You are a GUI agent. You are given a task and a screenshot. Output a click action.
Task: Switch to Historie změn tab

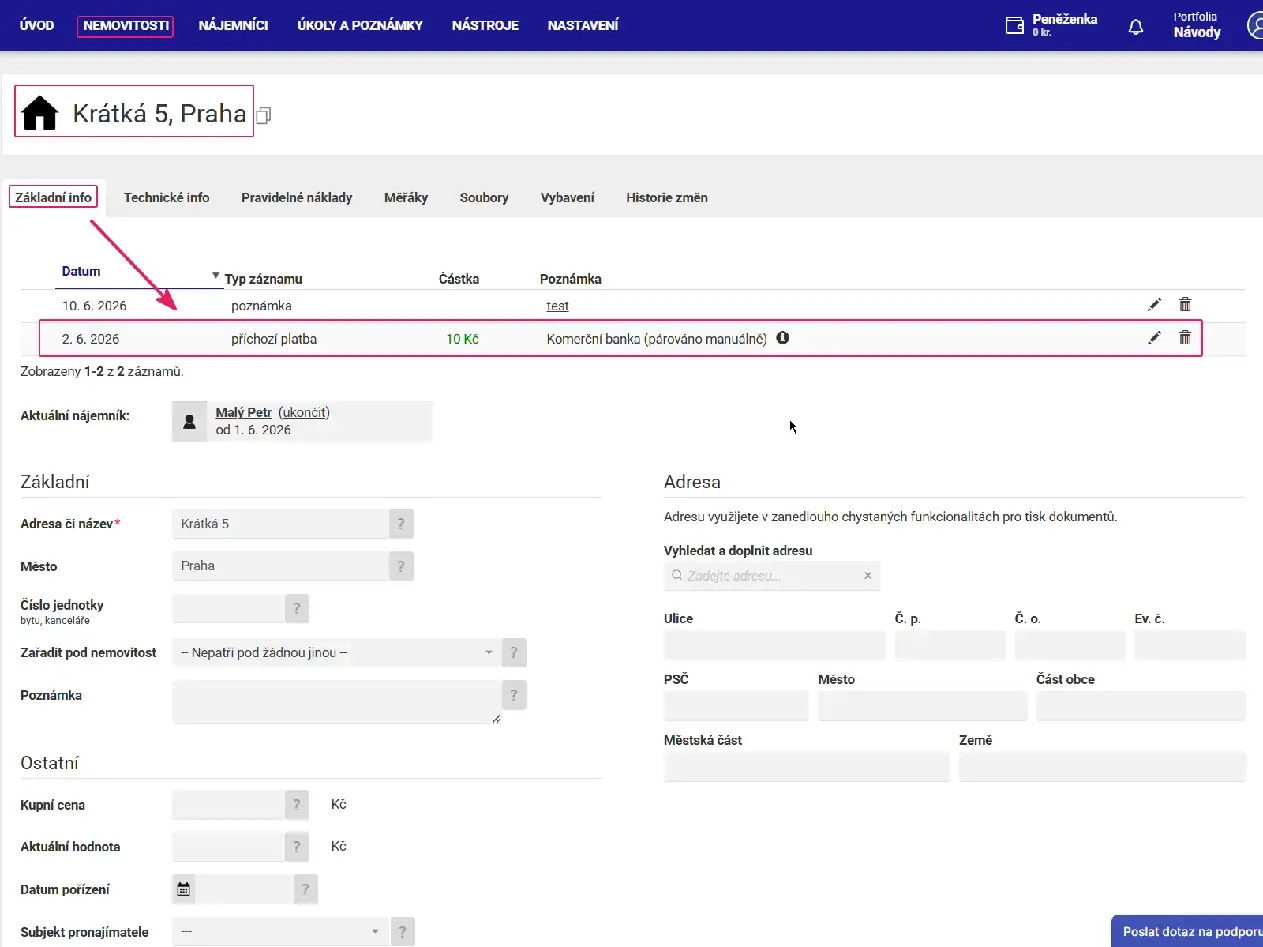tap(667, 198)
